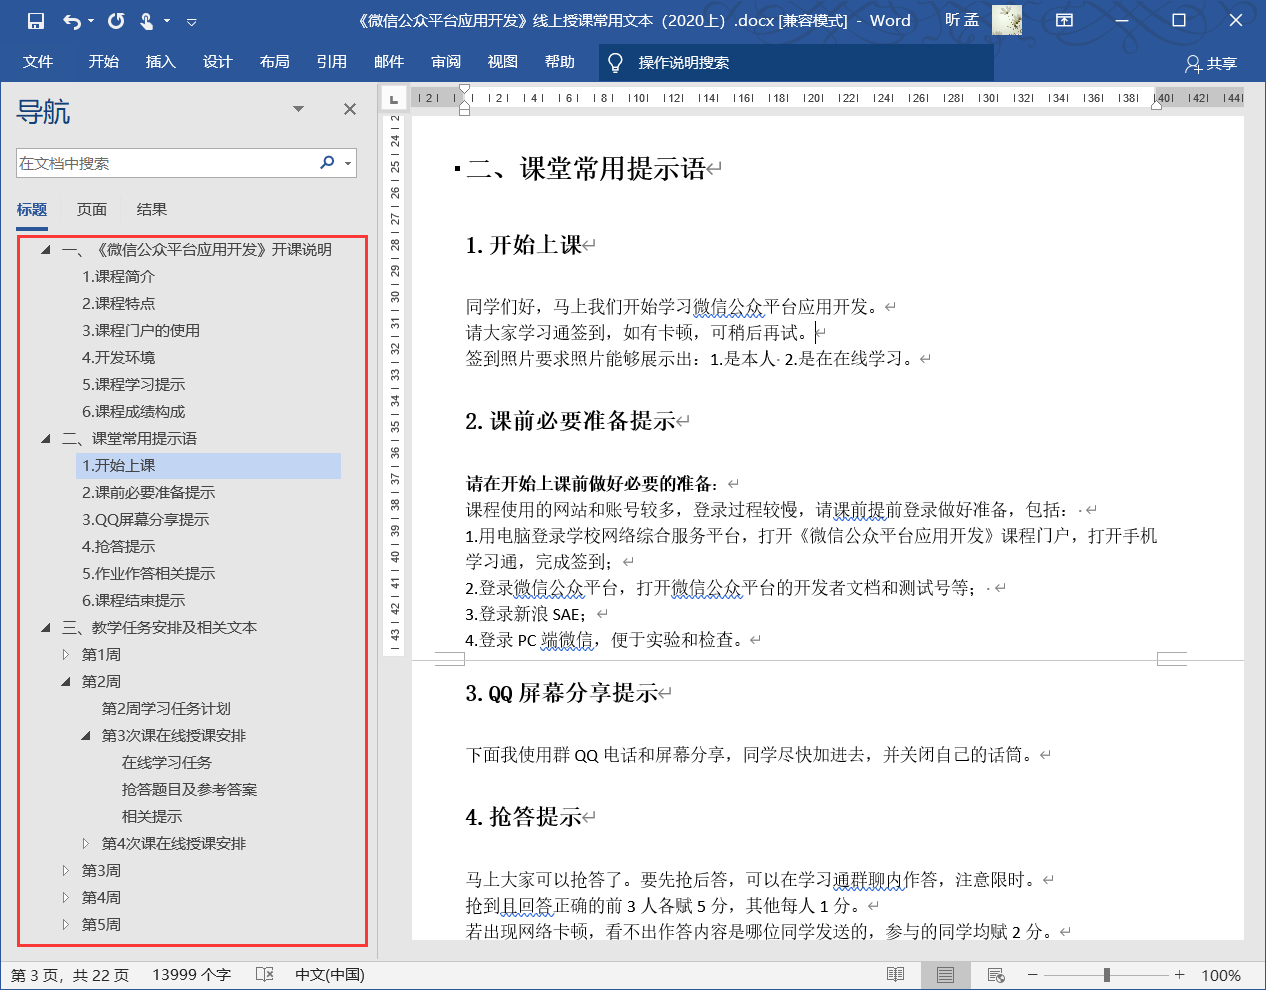Expand the 第5周 heading
Image resolution: width=1266 pixels, height=990 pixels.
[x=66, y=925]
